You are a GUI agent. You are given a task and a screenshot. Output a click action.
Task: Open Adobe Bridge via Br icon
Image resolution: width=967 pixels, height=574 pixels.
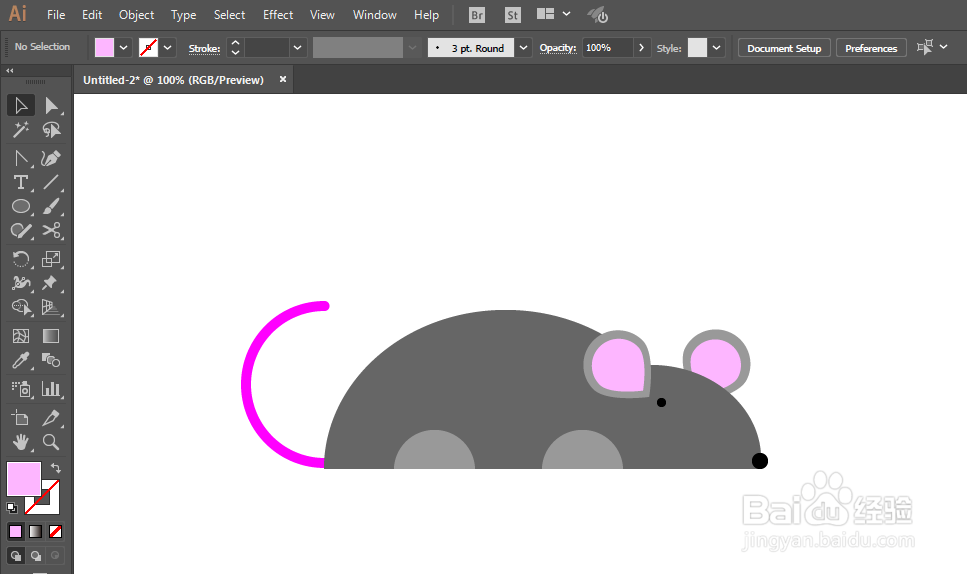point(477,15)
